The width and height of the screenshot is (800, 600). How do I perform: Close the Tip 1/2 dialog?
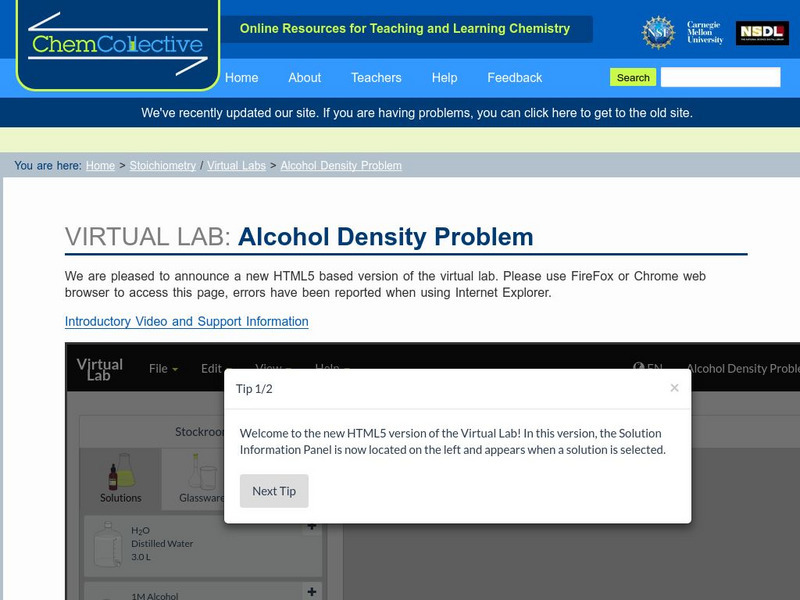tap(674, 388)
